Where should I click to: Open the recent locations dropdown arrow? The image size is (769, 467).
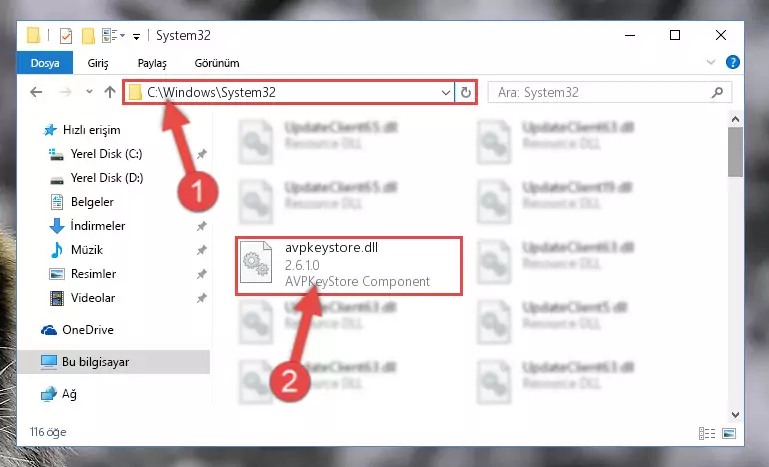pos(89,92)
